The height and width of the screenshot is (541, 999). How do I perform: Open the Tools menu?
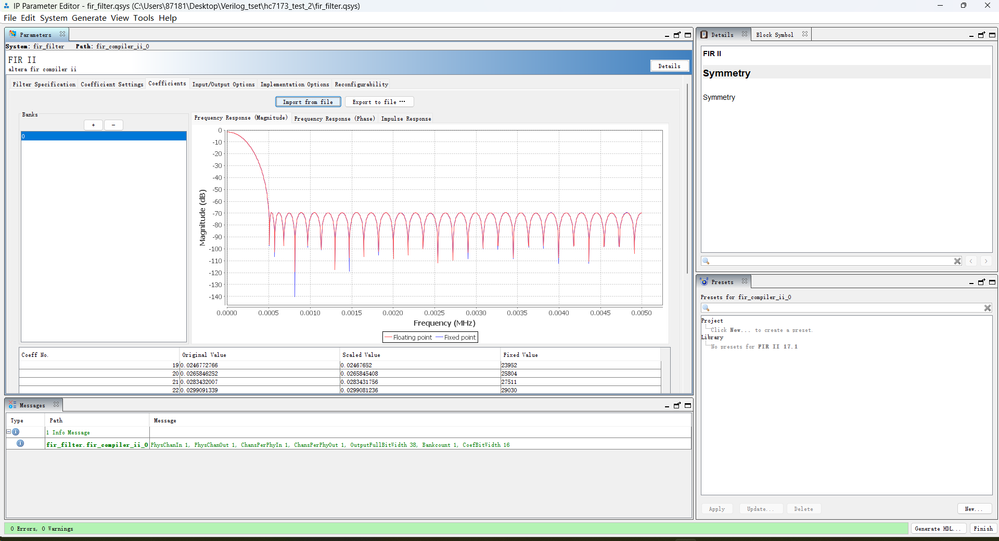tap(144, 18)
